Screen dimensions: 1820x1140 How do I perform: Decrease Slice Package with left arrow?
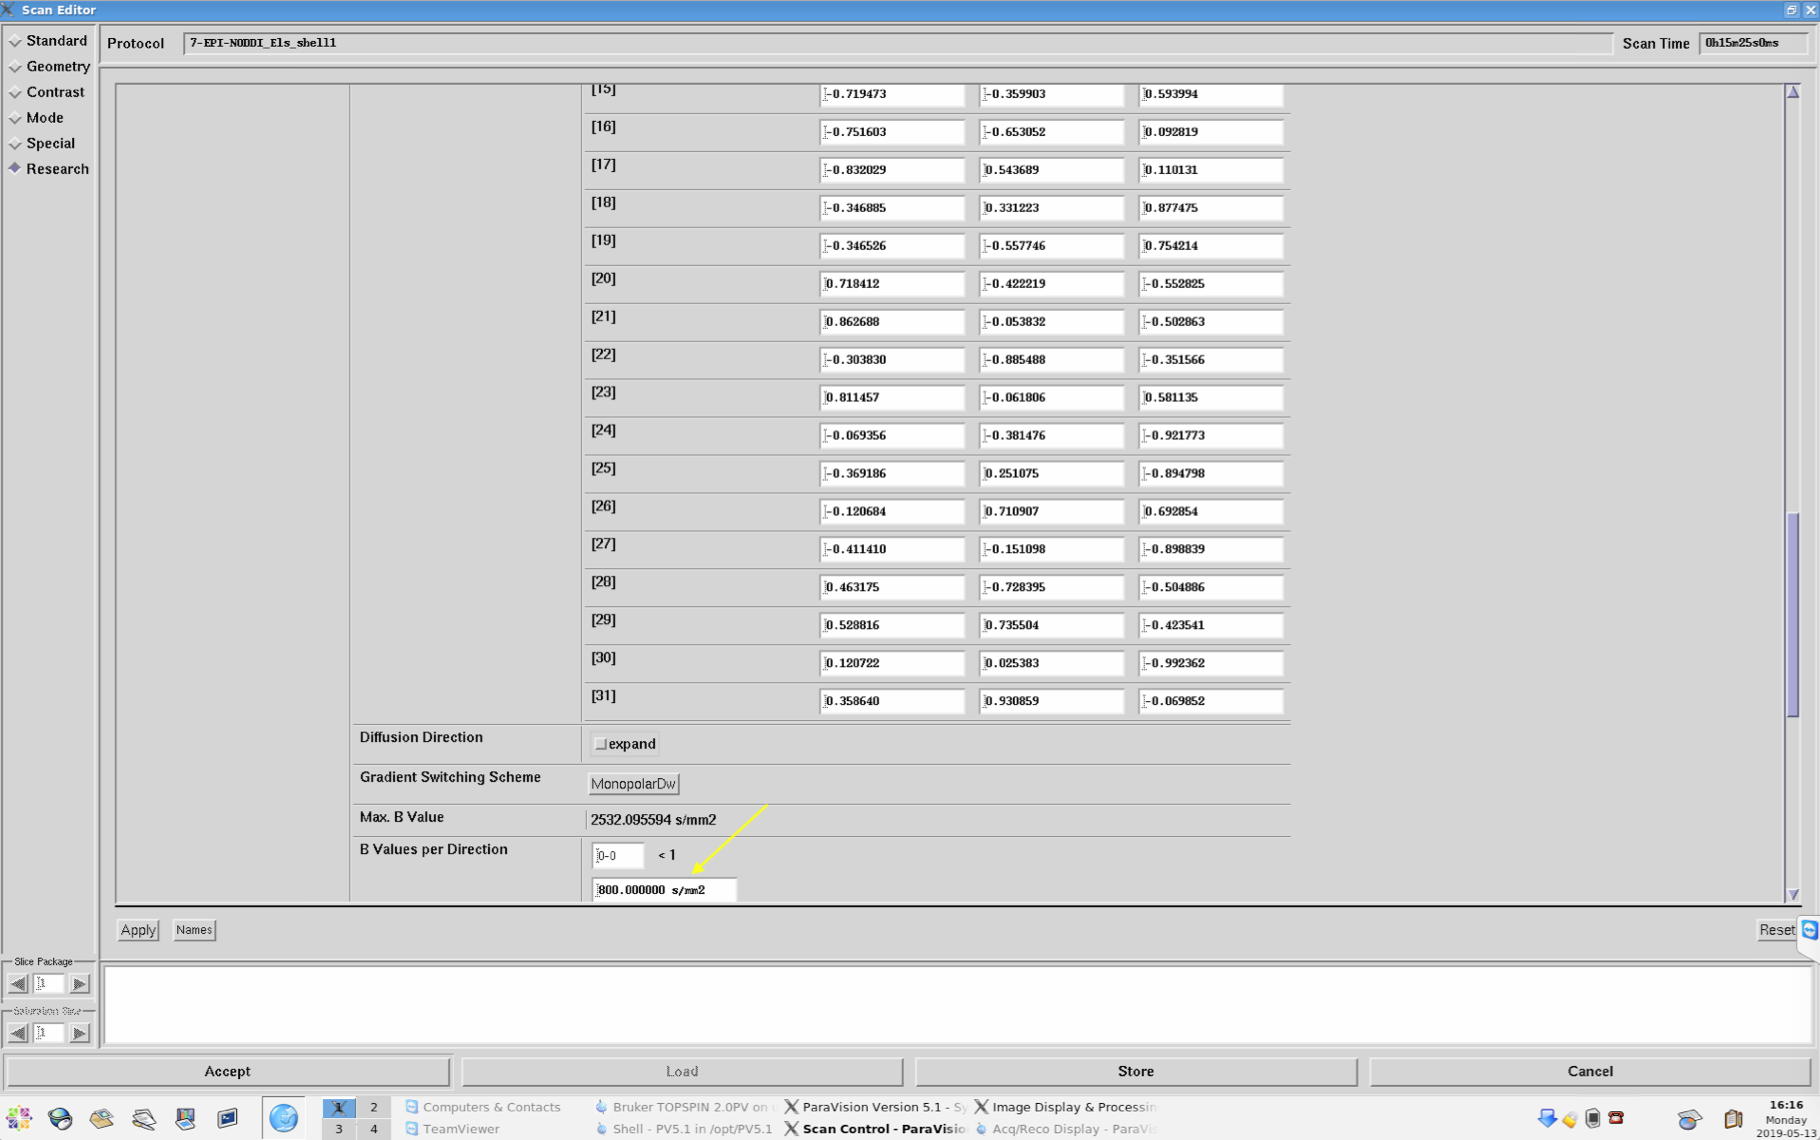(19, 984)
